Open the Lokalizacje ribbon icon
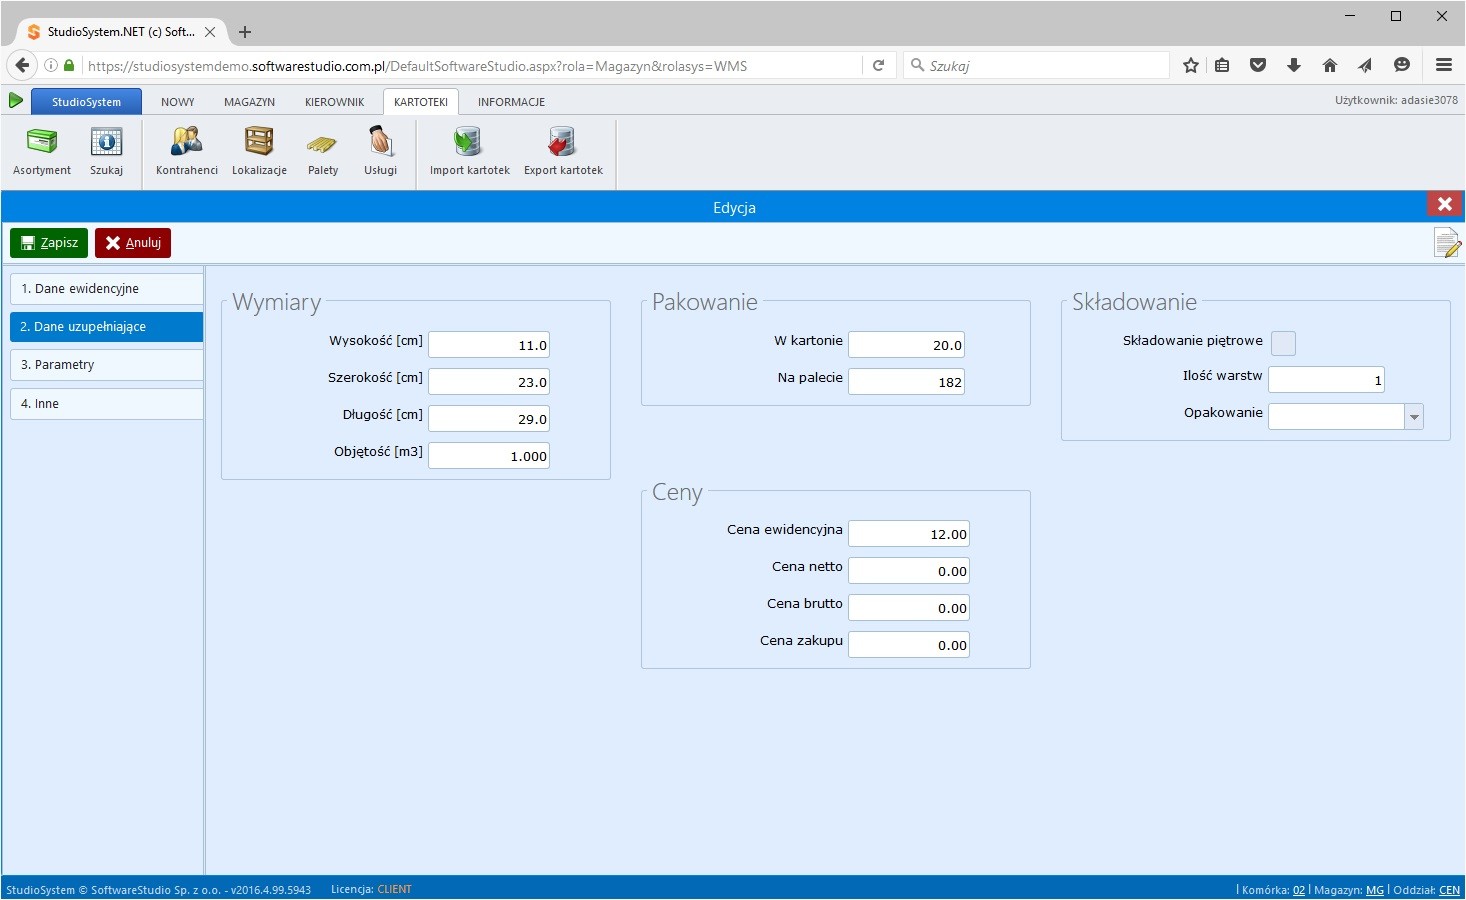 (259, 152)
